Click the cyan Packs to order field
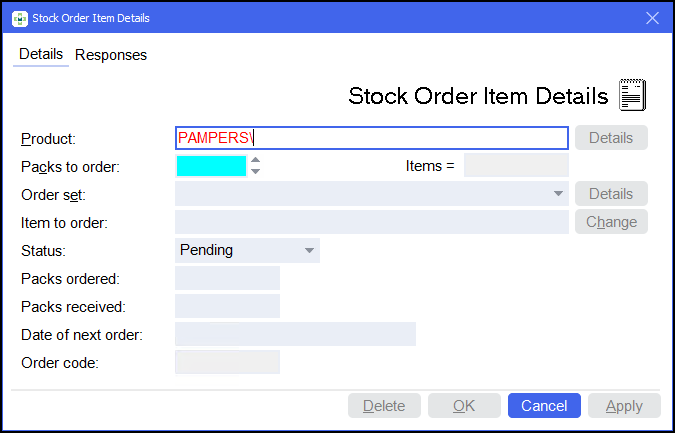The image size is (675, 433). (x=210, y=166)
